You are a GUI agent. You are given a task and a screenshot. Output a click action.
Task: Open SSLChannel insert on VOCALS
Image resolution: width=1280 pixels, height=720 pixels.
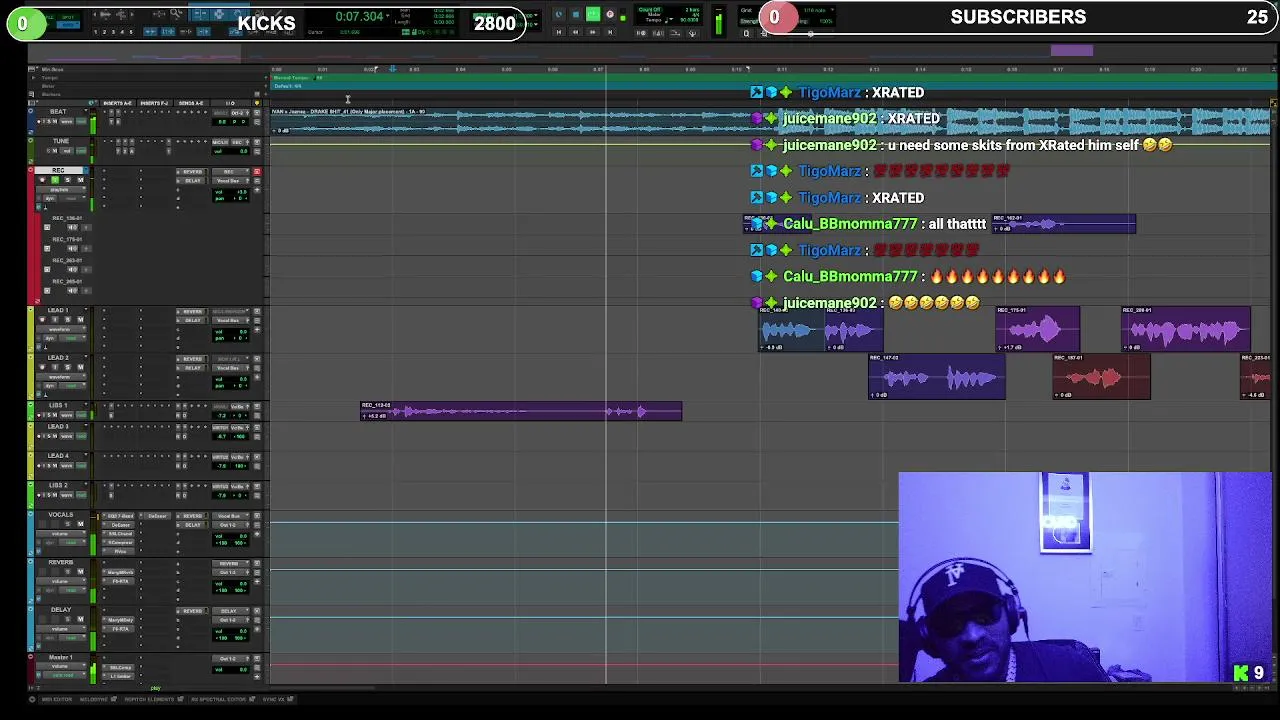(x=119, y=533)
